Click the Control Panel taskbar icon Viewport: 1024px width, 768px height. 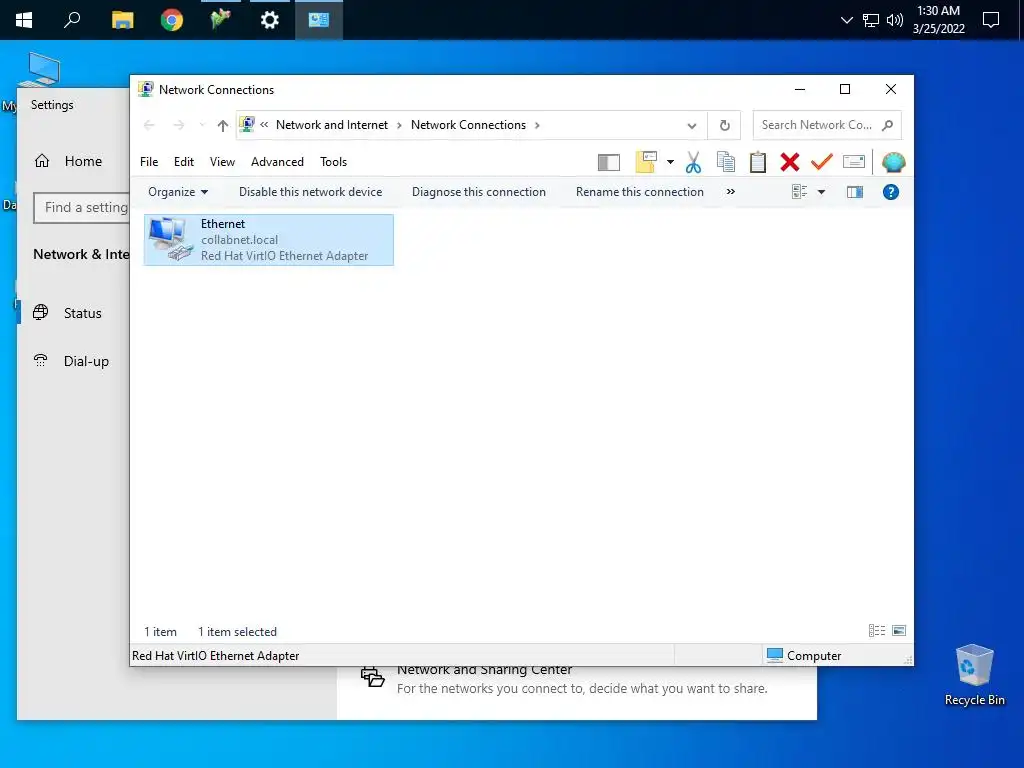click(319, 20)
